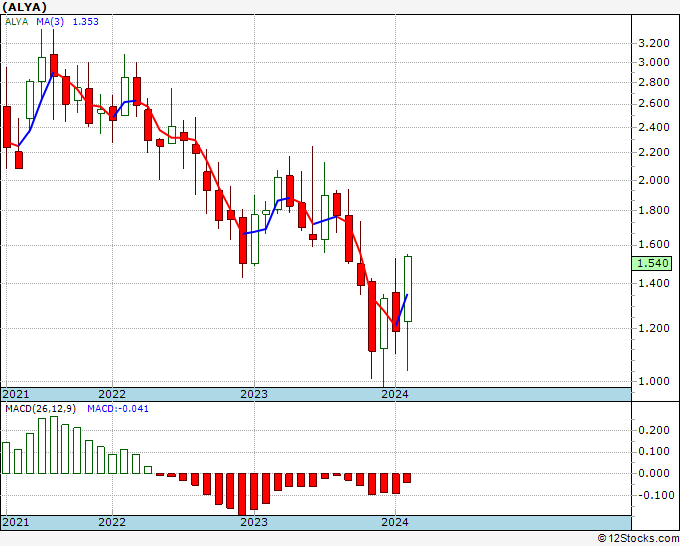680x546 pixels.
Task: Click 2024 on the MACD panel timeline
Action: tap(395, 522)
